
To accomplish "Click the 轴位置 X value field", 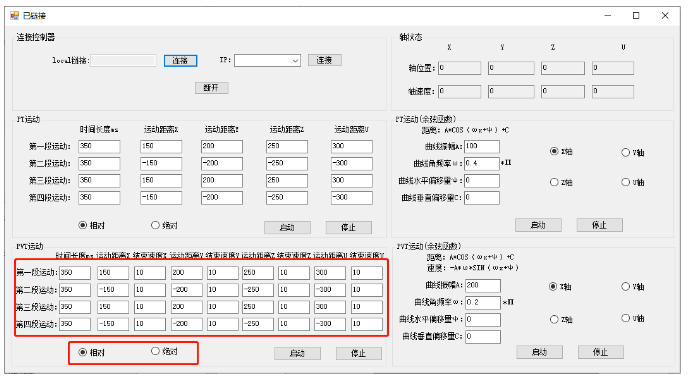I will click(459, 68).
